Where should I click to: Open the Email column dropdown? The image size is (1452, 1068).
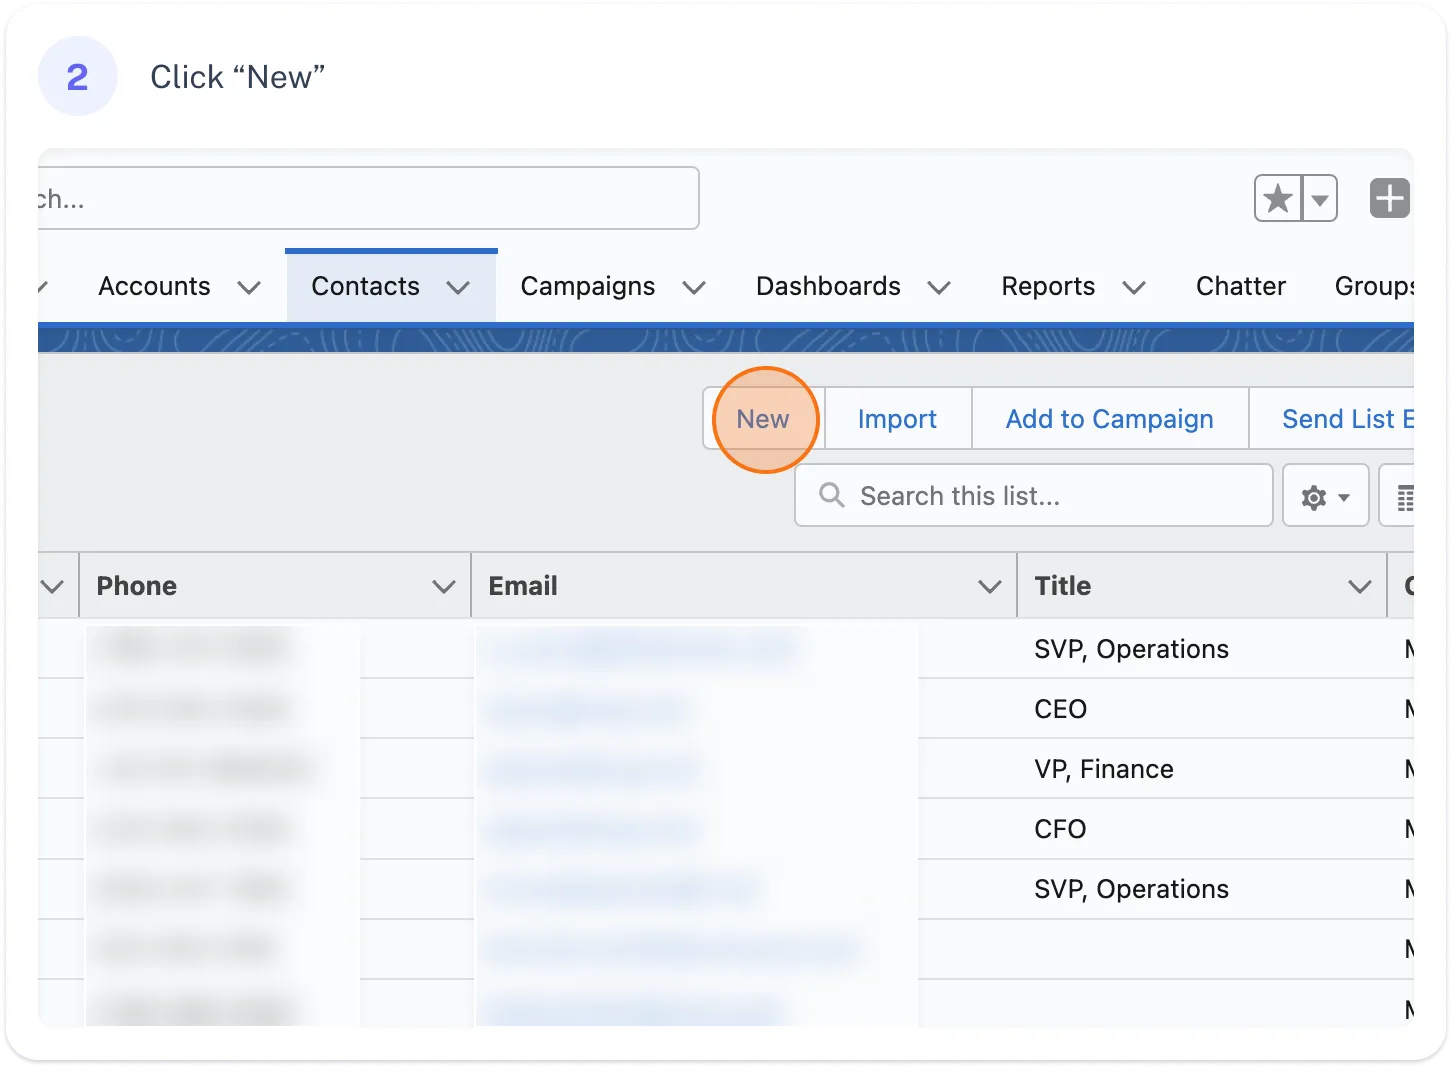[990, 586]
